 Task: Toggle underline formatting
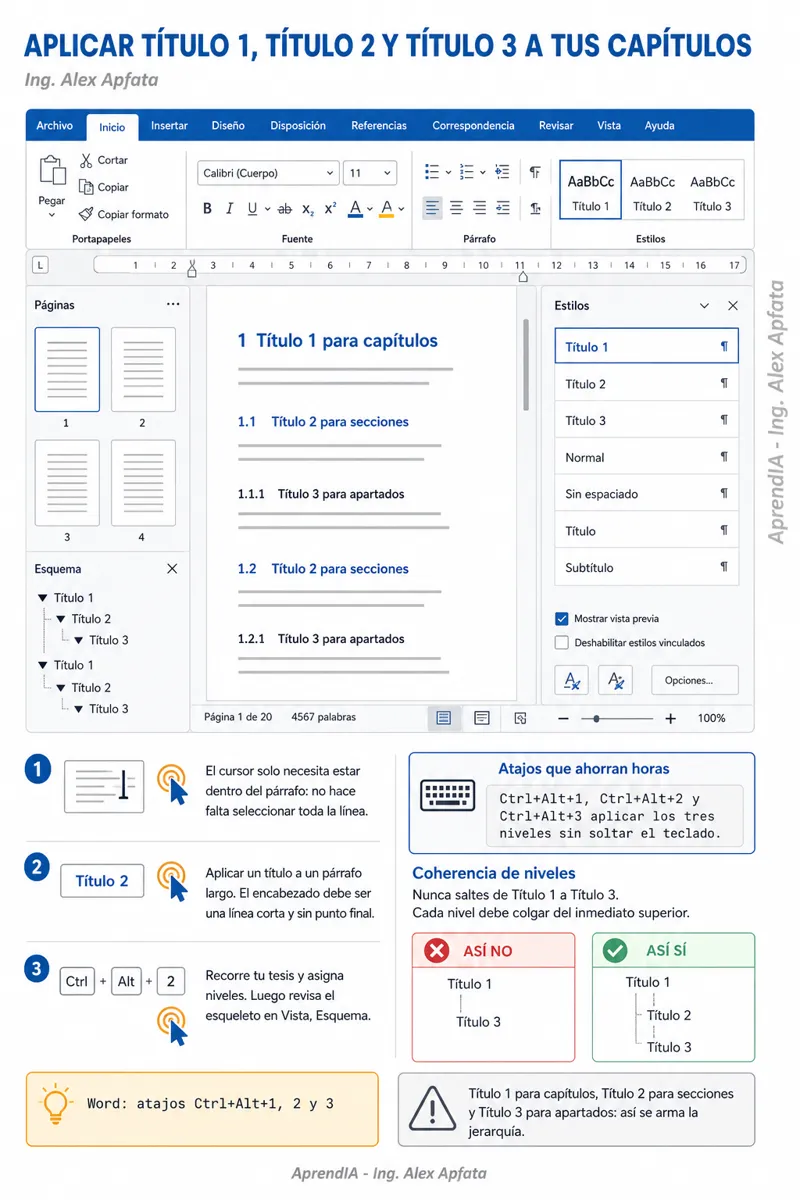[x=252, y=209]
